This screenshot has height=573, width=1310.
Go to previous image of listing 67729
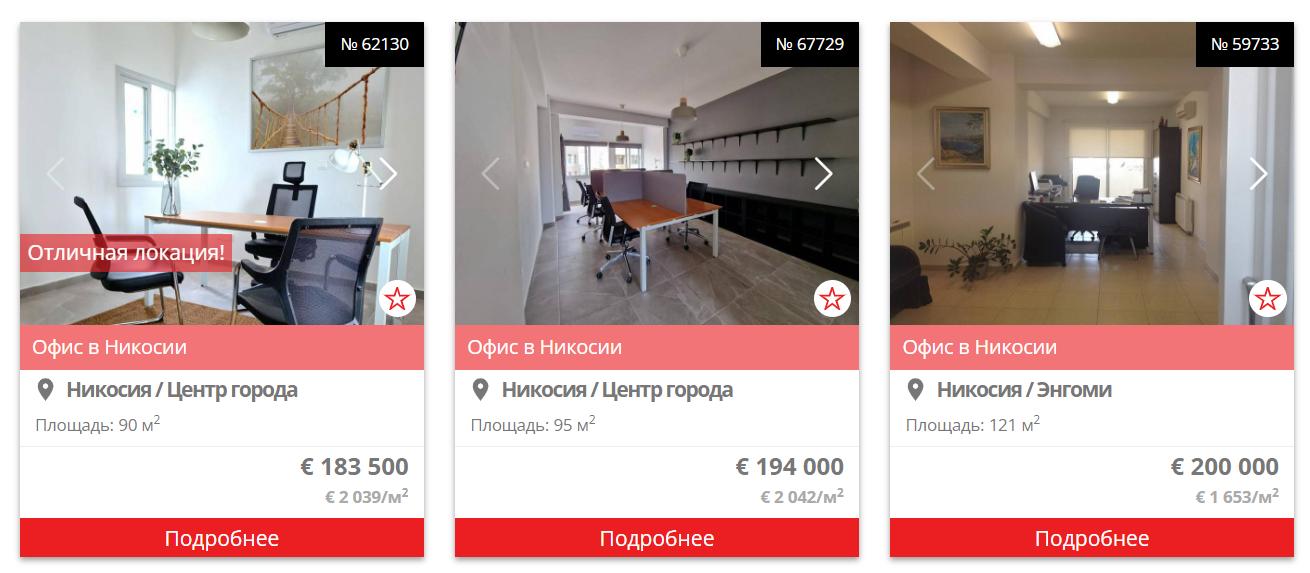click(491, 174)
